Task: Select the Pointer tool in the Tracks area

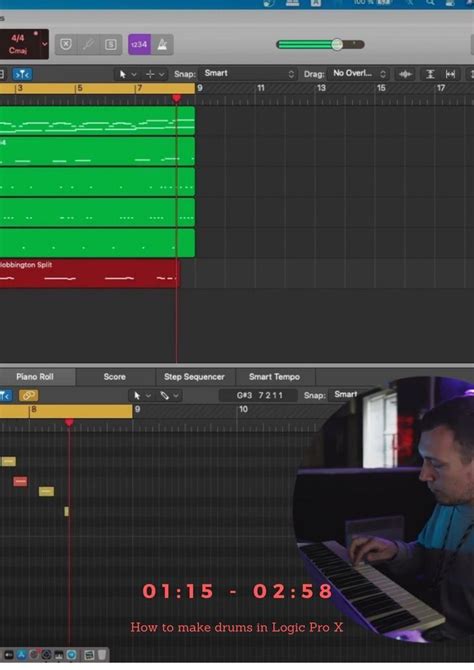Action: pyautogui.click(x=123, y=74)
